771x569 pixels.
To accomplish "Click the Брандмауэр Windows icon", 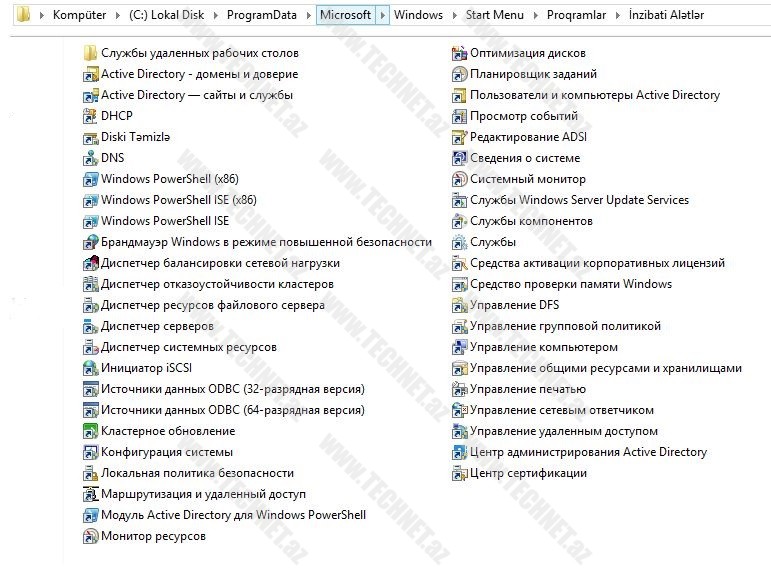I will 90,242.
